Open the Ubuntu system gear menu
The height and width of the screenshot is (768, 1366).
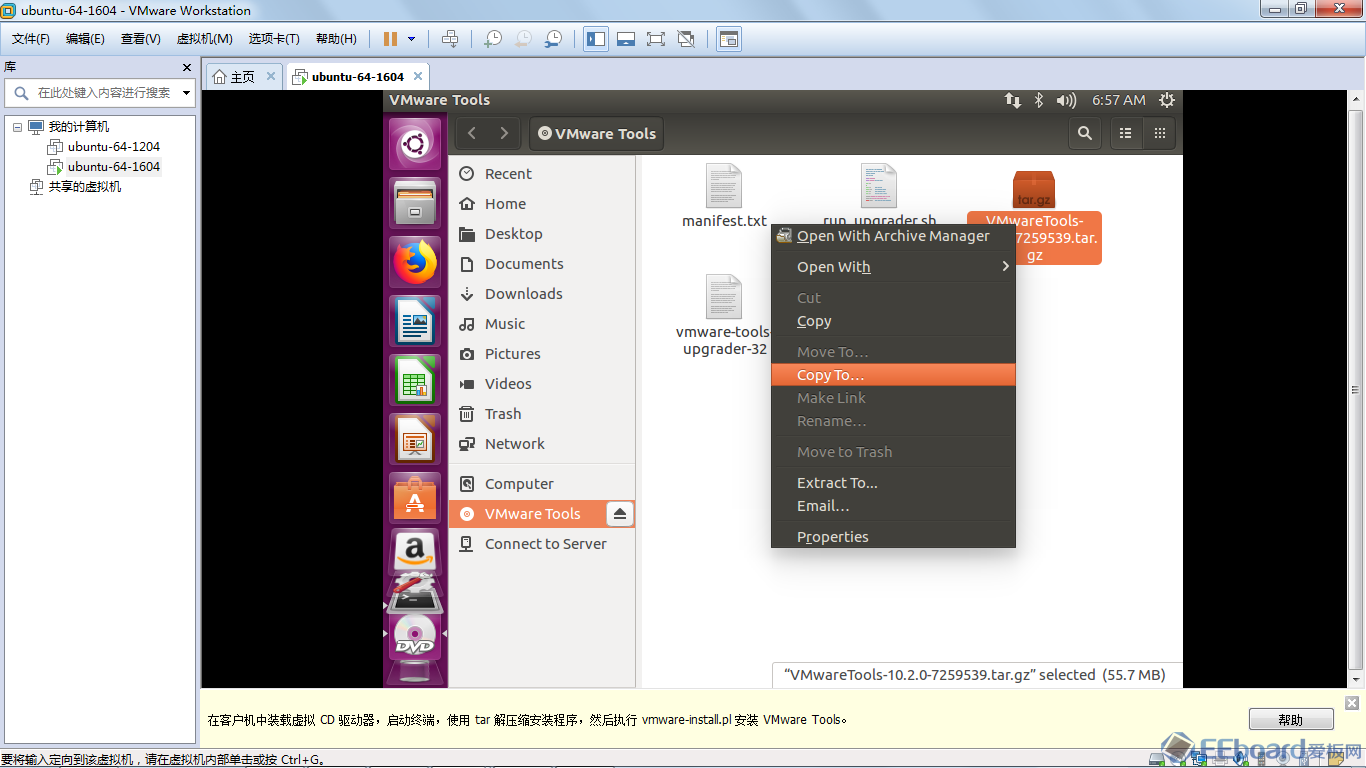(1166, 100)
